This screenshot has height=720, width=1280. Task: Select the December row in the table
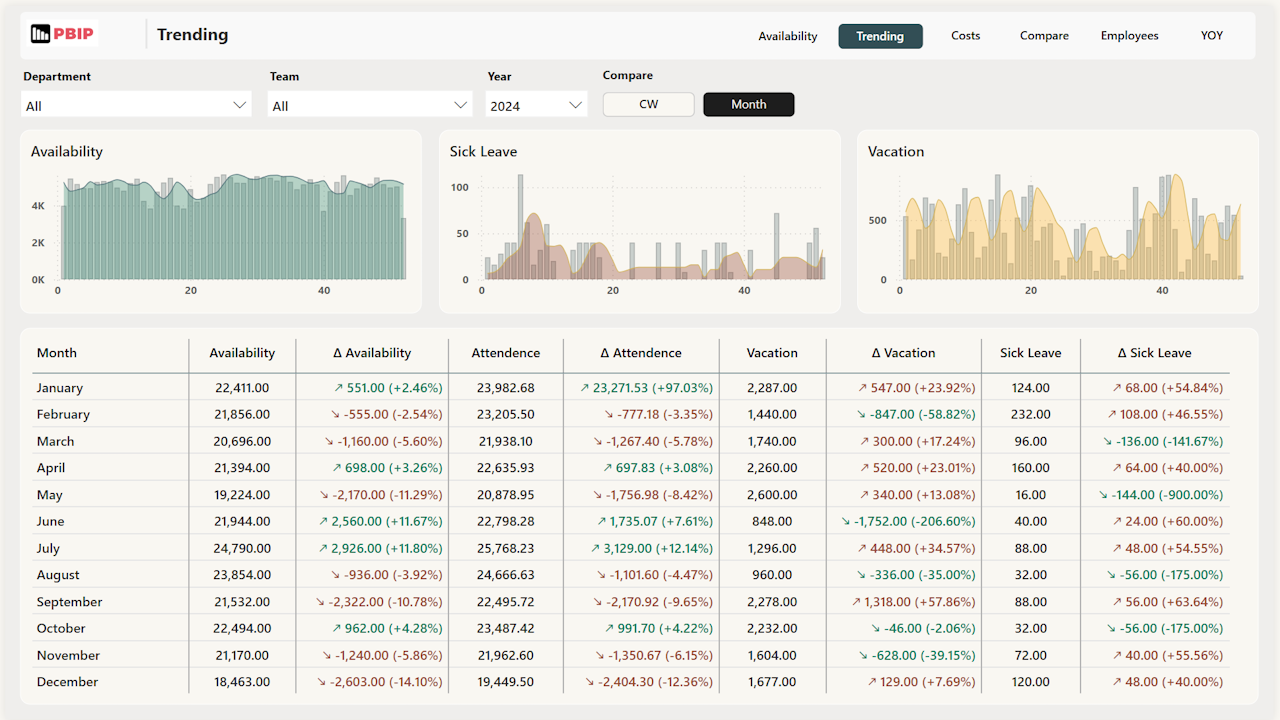pyautogui.click(x=68, y=681)
